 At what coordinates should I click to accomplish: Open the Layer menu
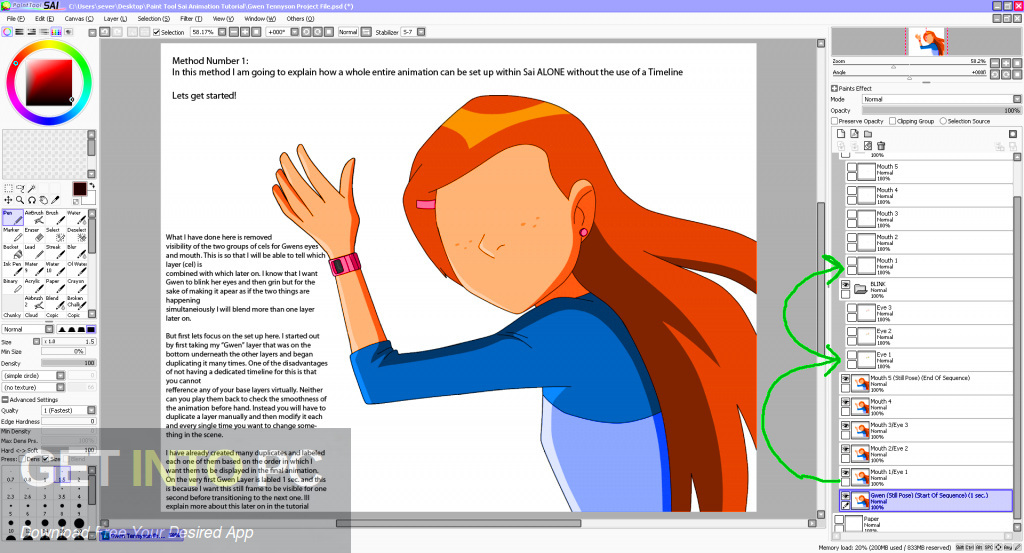(116, 19)
